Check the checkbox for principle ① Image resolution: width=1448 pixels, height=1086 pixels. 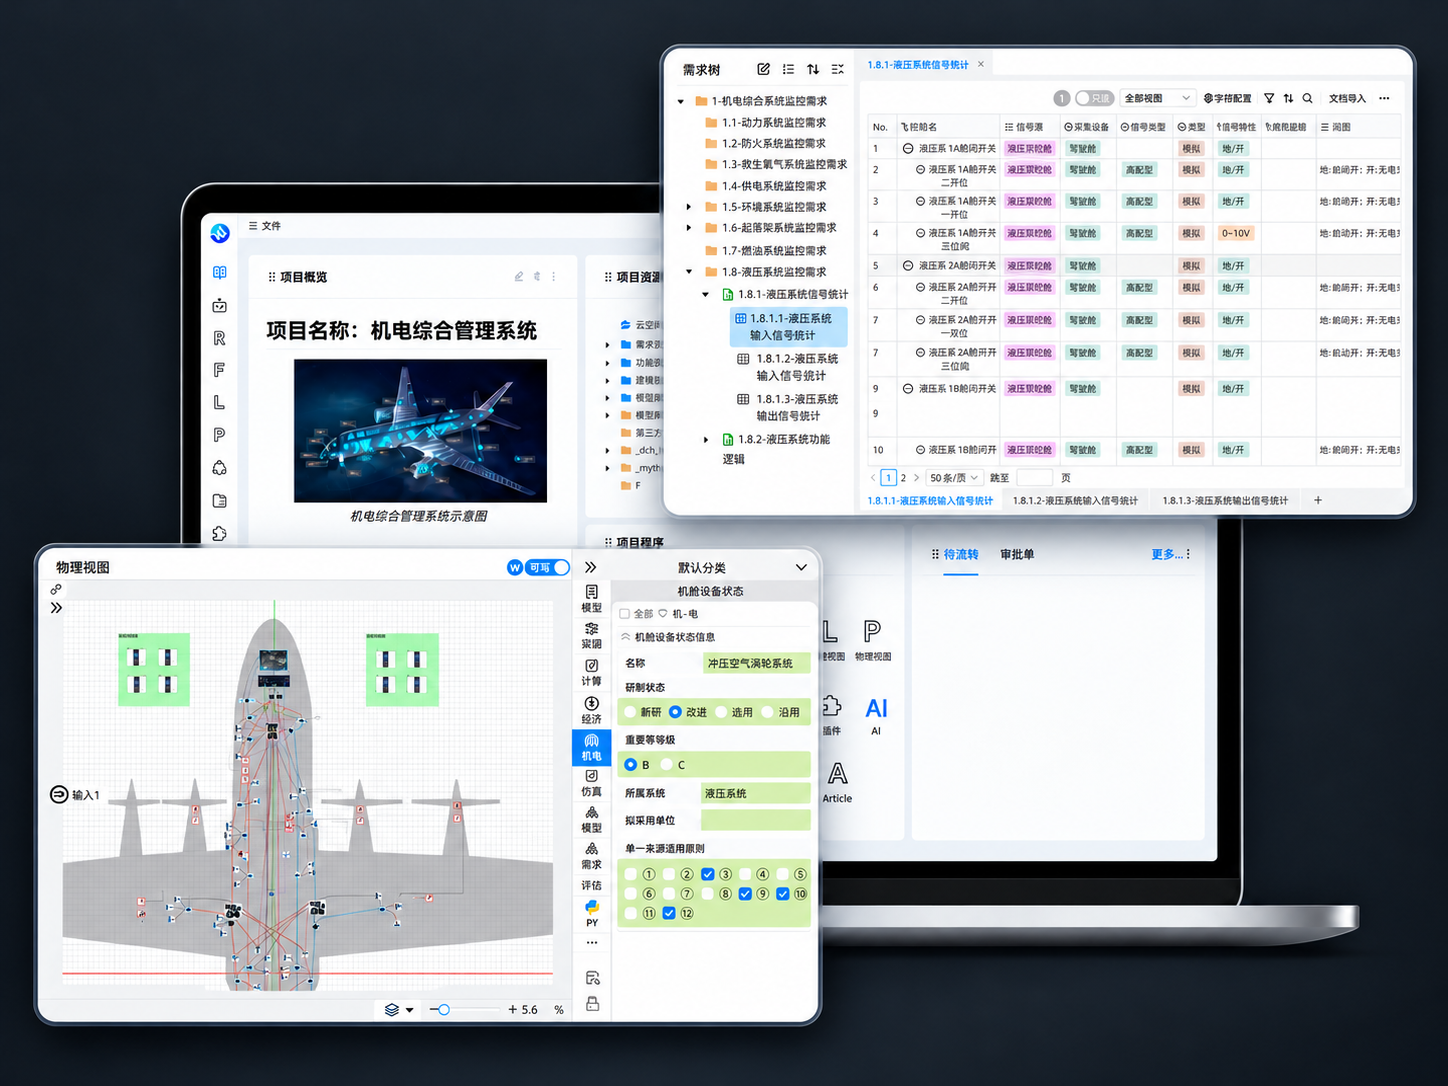pyautogui.click(x=631, y=874)
